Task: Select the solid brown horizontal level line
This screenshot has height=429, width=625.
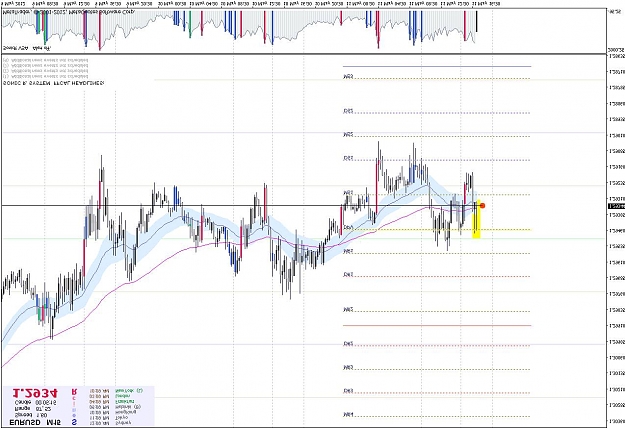Action: [x=437, y=325]
